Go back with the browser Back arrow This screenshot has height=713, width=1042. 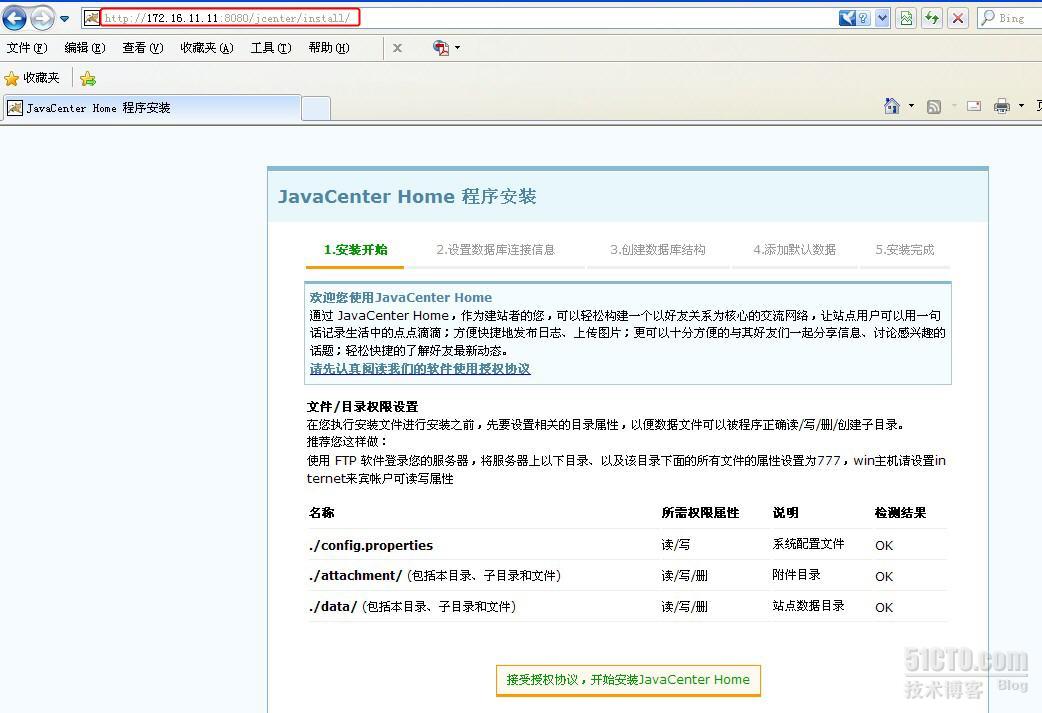pyautogui.click(x=15, y=18)
